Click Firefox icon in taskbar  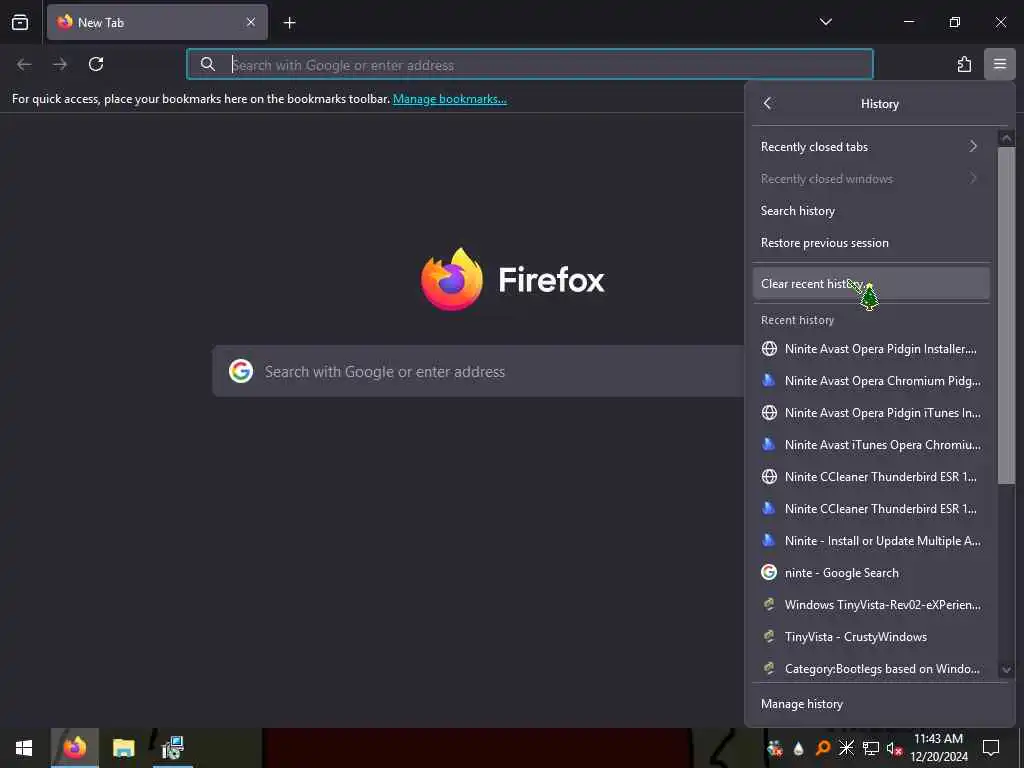[74, 748]
